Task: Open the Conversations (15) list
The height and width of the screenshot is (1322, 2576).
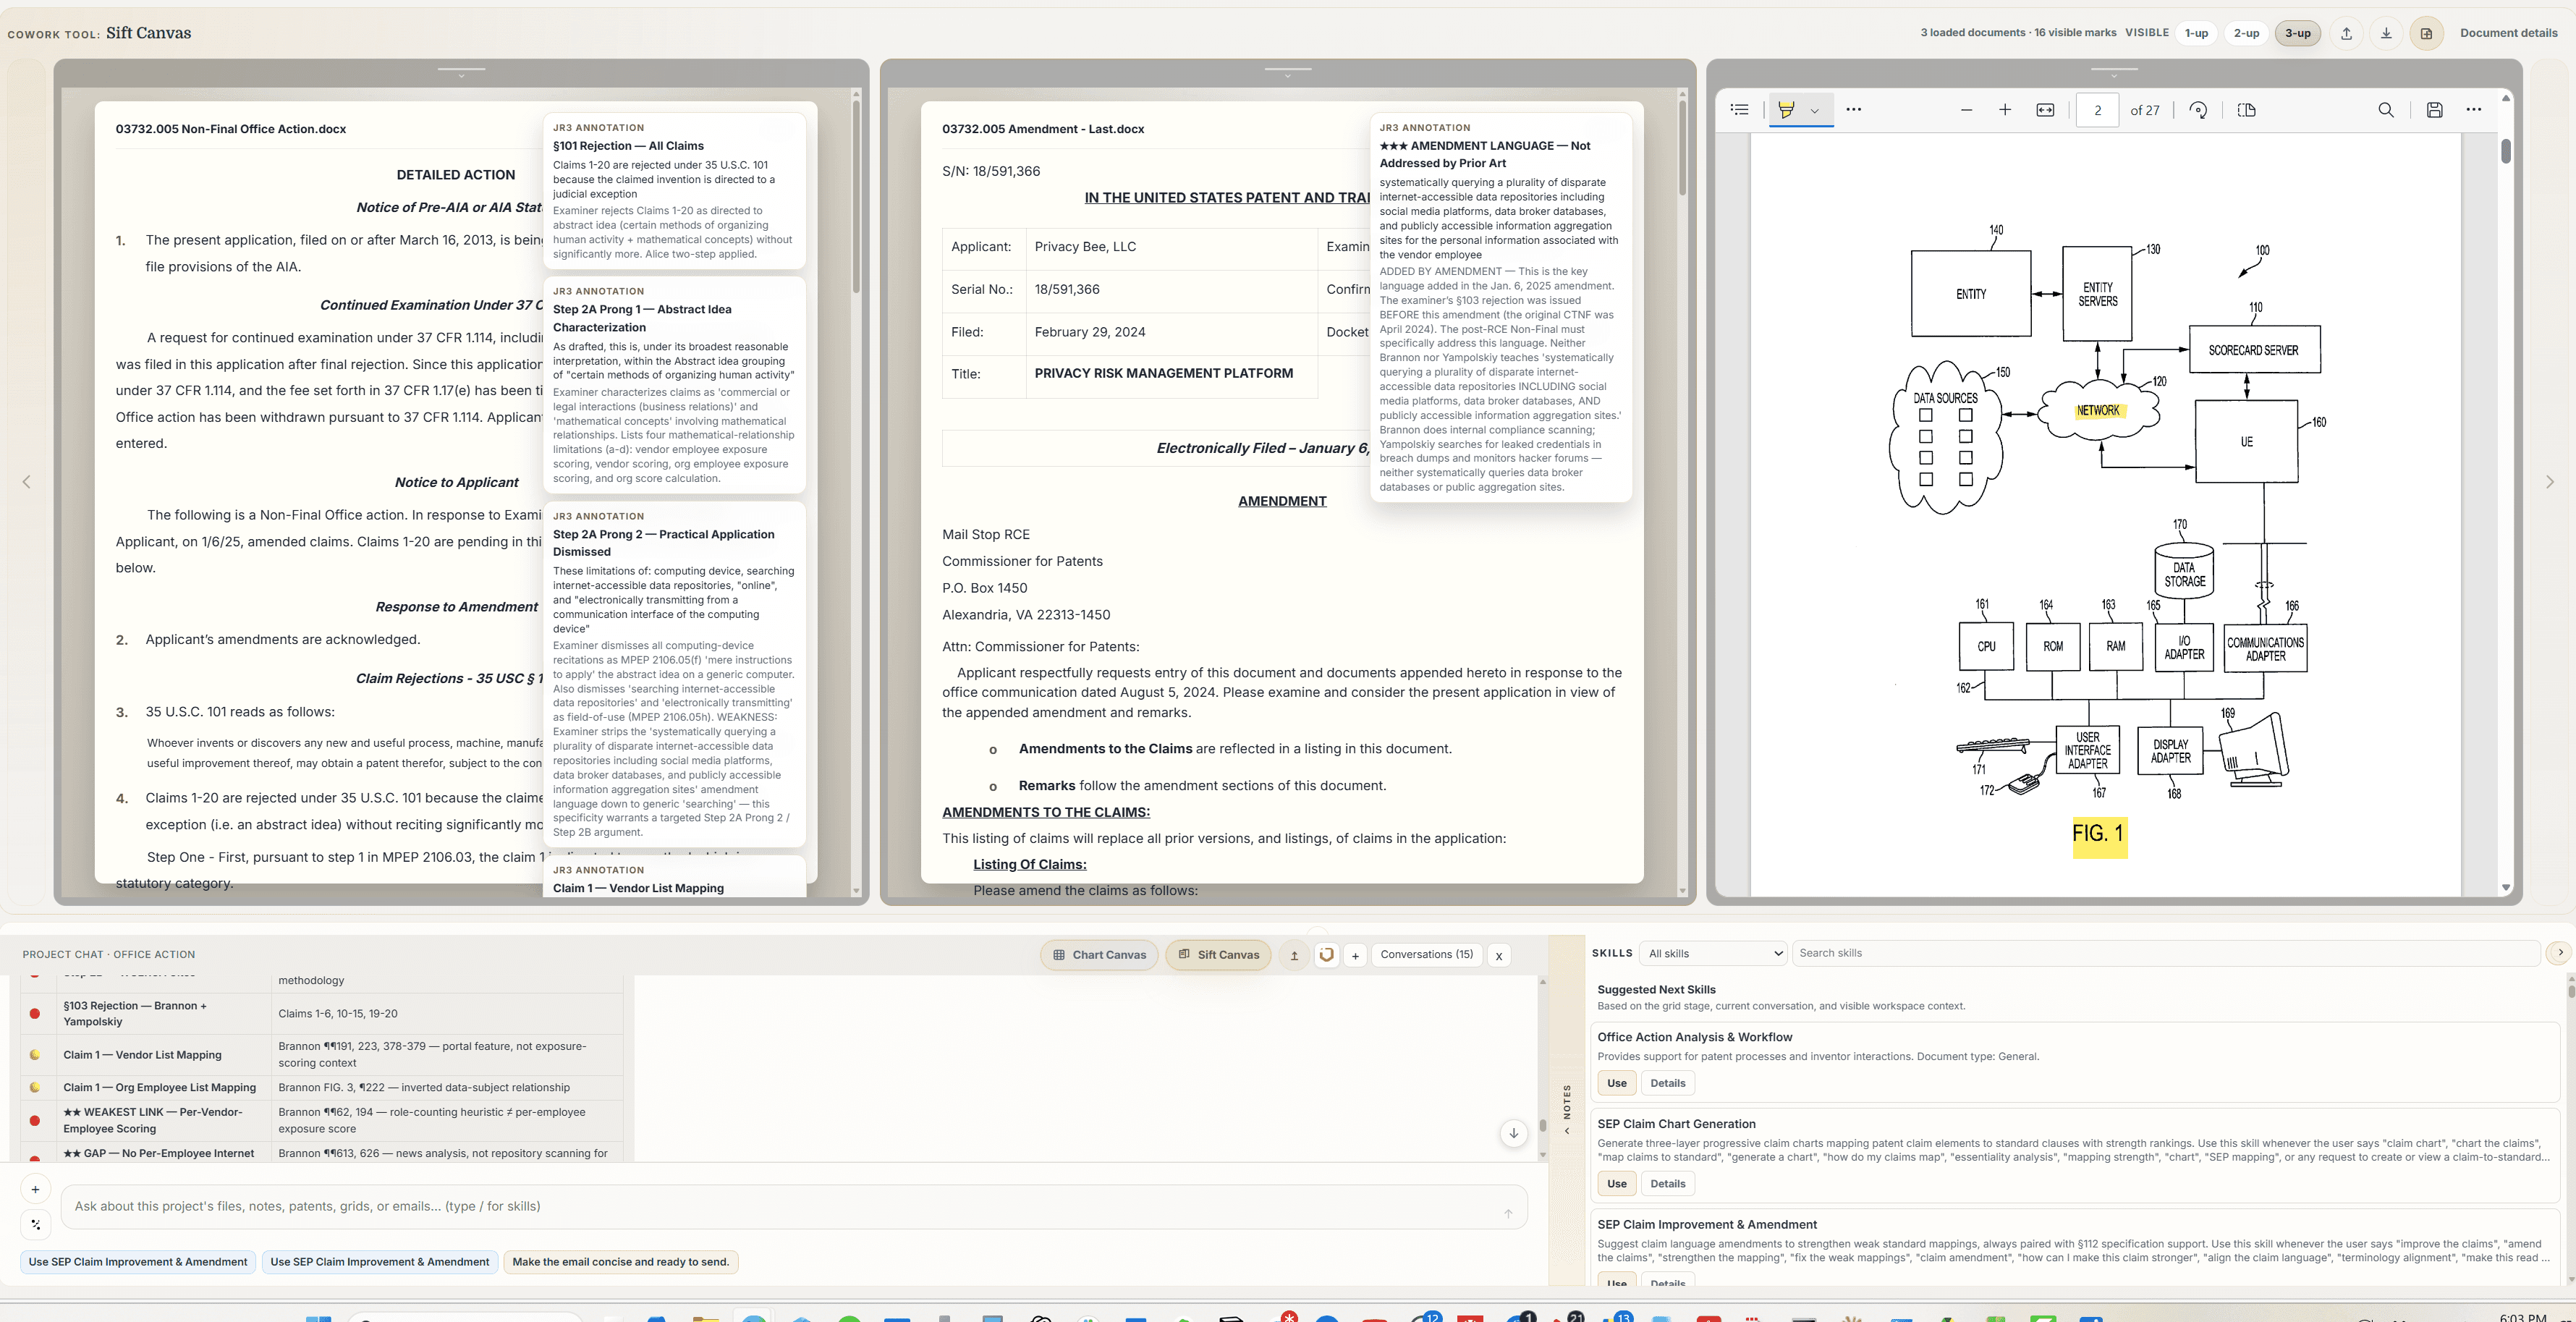Action: (1427, 954)
